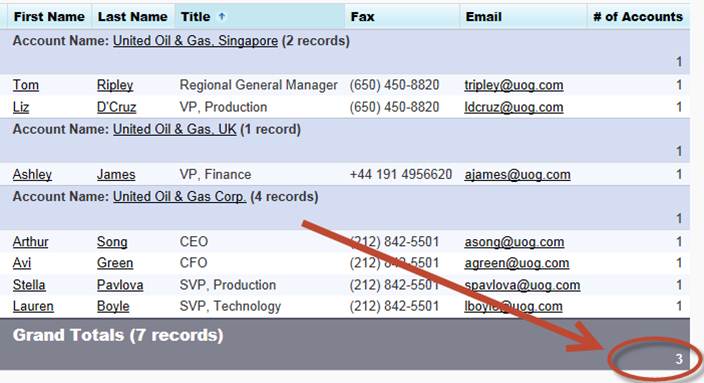Email lboyle@uog.com
This screenshot has width=704, height=383.
click(513, 306)
